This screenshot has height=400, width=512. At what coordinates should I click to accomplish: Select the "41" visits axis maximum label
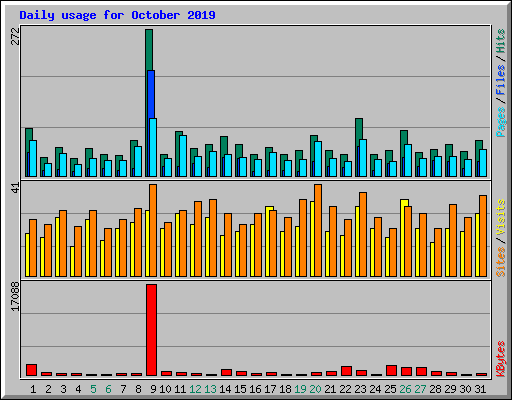click(15, 188)
